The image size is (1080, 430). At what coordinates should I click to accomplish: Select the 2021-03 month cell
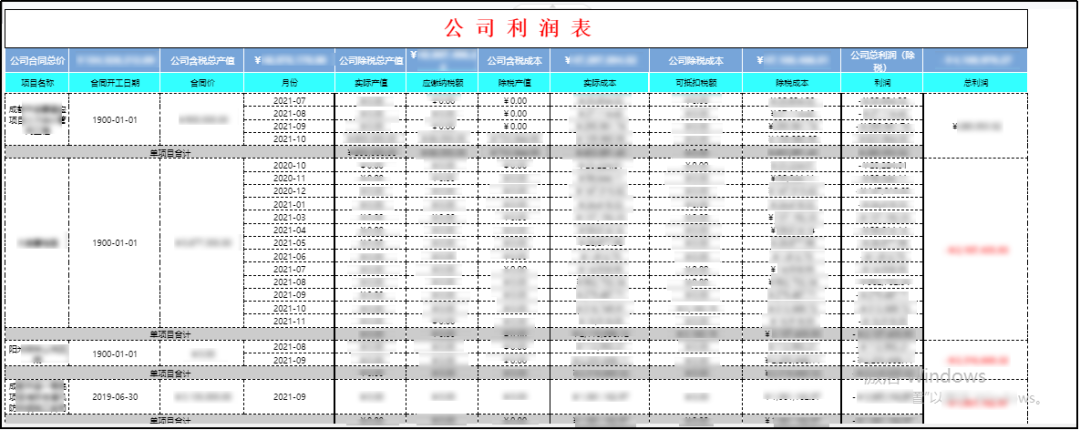coord(289,217)
